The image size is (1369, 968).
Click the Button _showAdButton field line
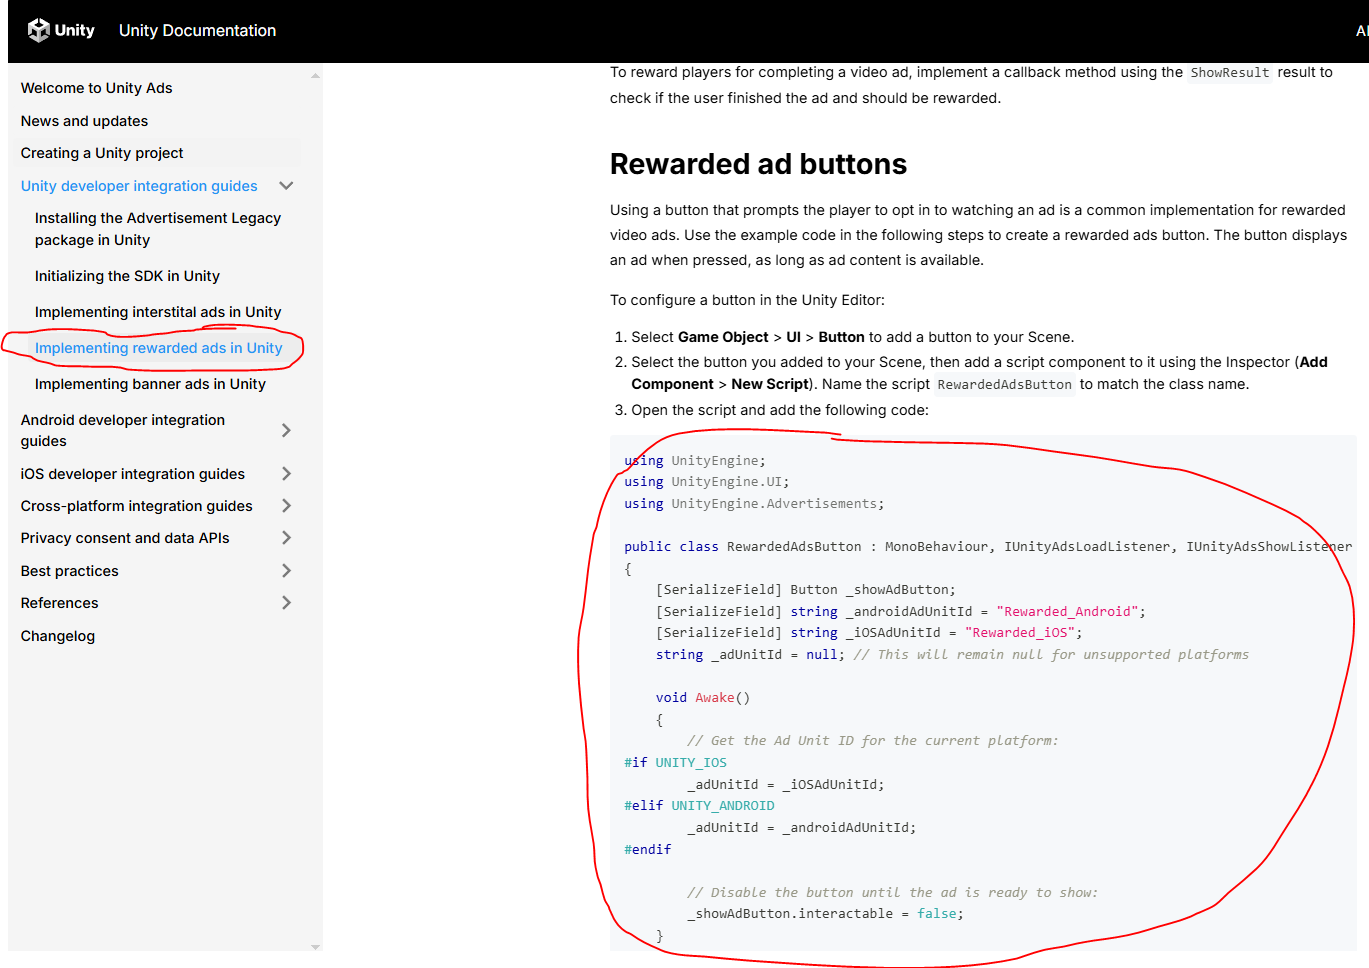[x=806, y=590]
